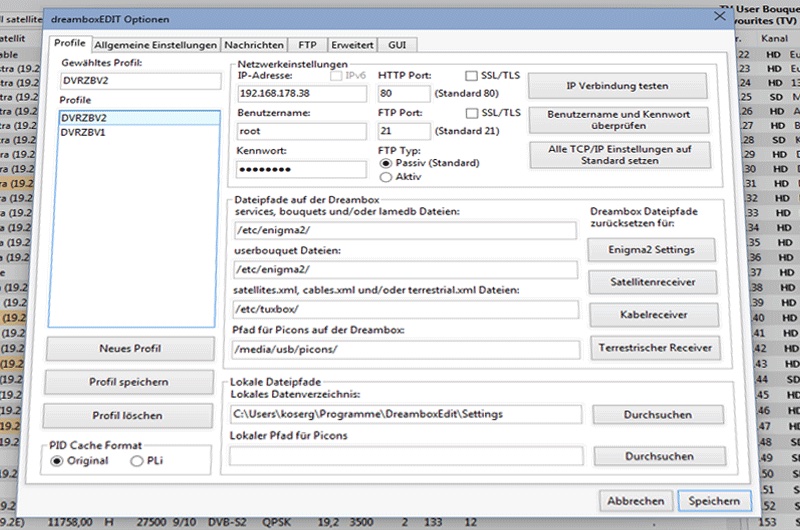Click Benutzername und Kennwort überprüfen
This screenshot has height=530, width=800.
618,120
